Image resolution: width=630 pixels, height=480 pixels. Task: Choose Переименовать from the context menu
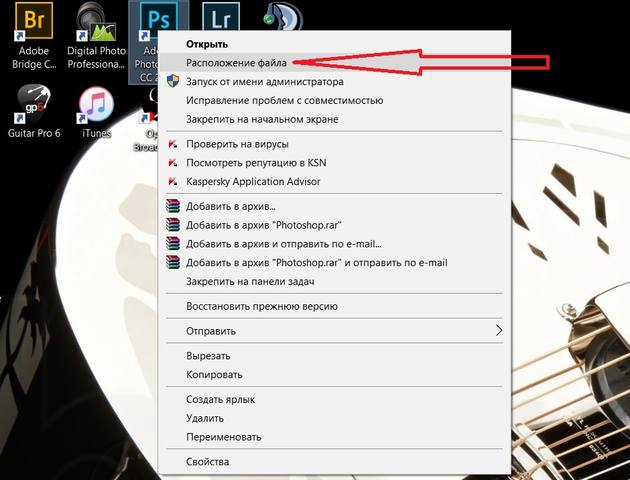tap(335, 437)
